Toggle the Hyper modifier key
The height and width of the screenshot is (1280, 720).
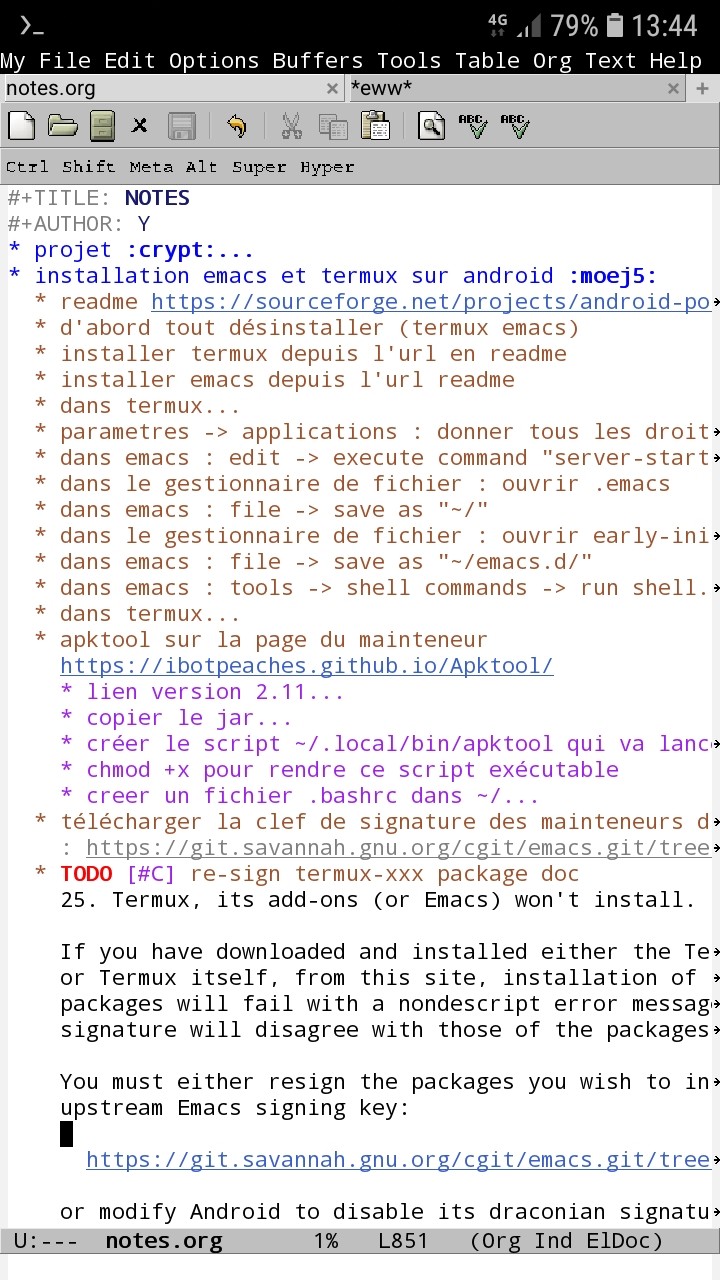327,167
